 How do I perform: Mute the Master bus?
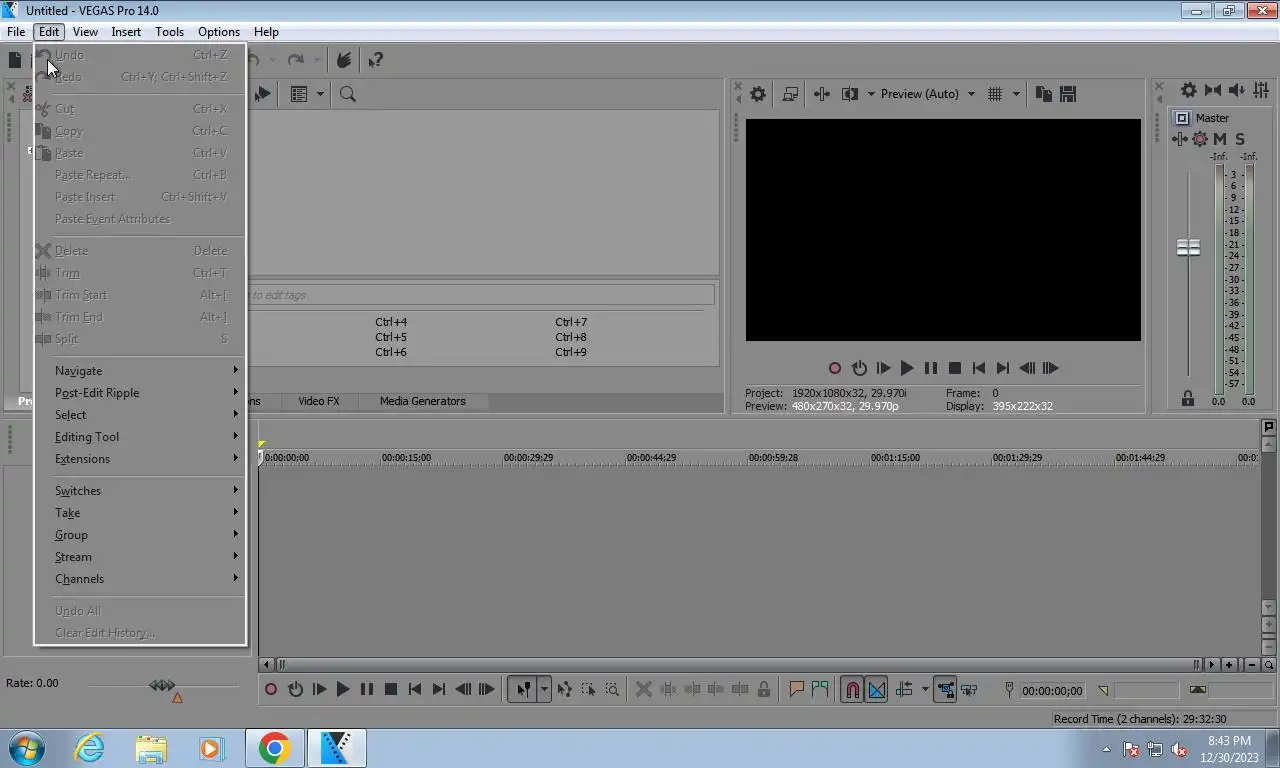click(x=1220, y=139)
